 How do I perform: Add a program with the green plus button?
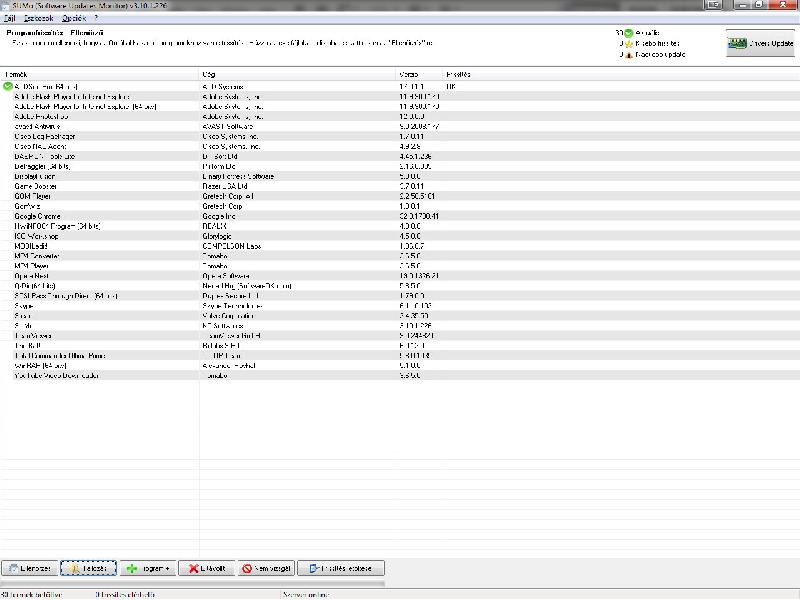(148, 568)
